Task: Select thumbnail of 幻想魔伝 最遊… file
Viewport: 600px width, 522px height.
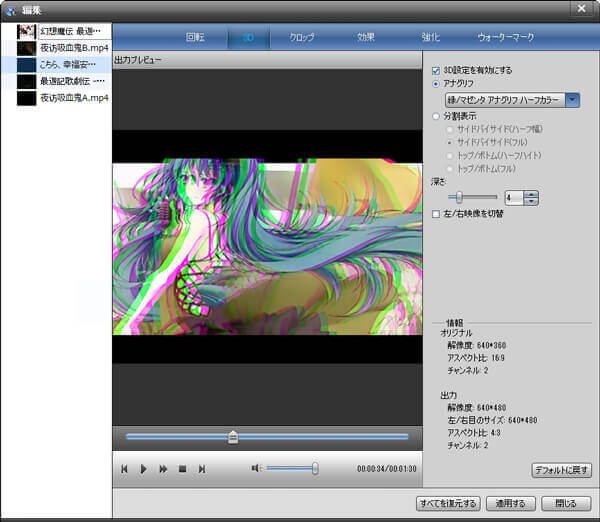Action: (26, 31)
